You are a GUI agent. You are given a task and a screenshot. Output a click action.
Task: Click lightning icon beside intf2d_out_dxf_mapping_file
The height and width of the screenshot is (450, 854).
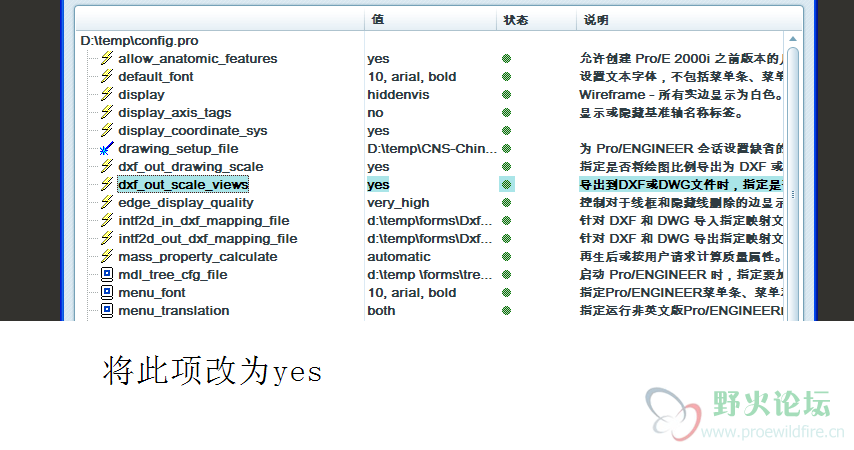click(x=107, y=238)
